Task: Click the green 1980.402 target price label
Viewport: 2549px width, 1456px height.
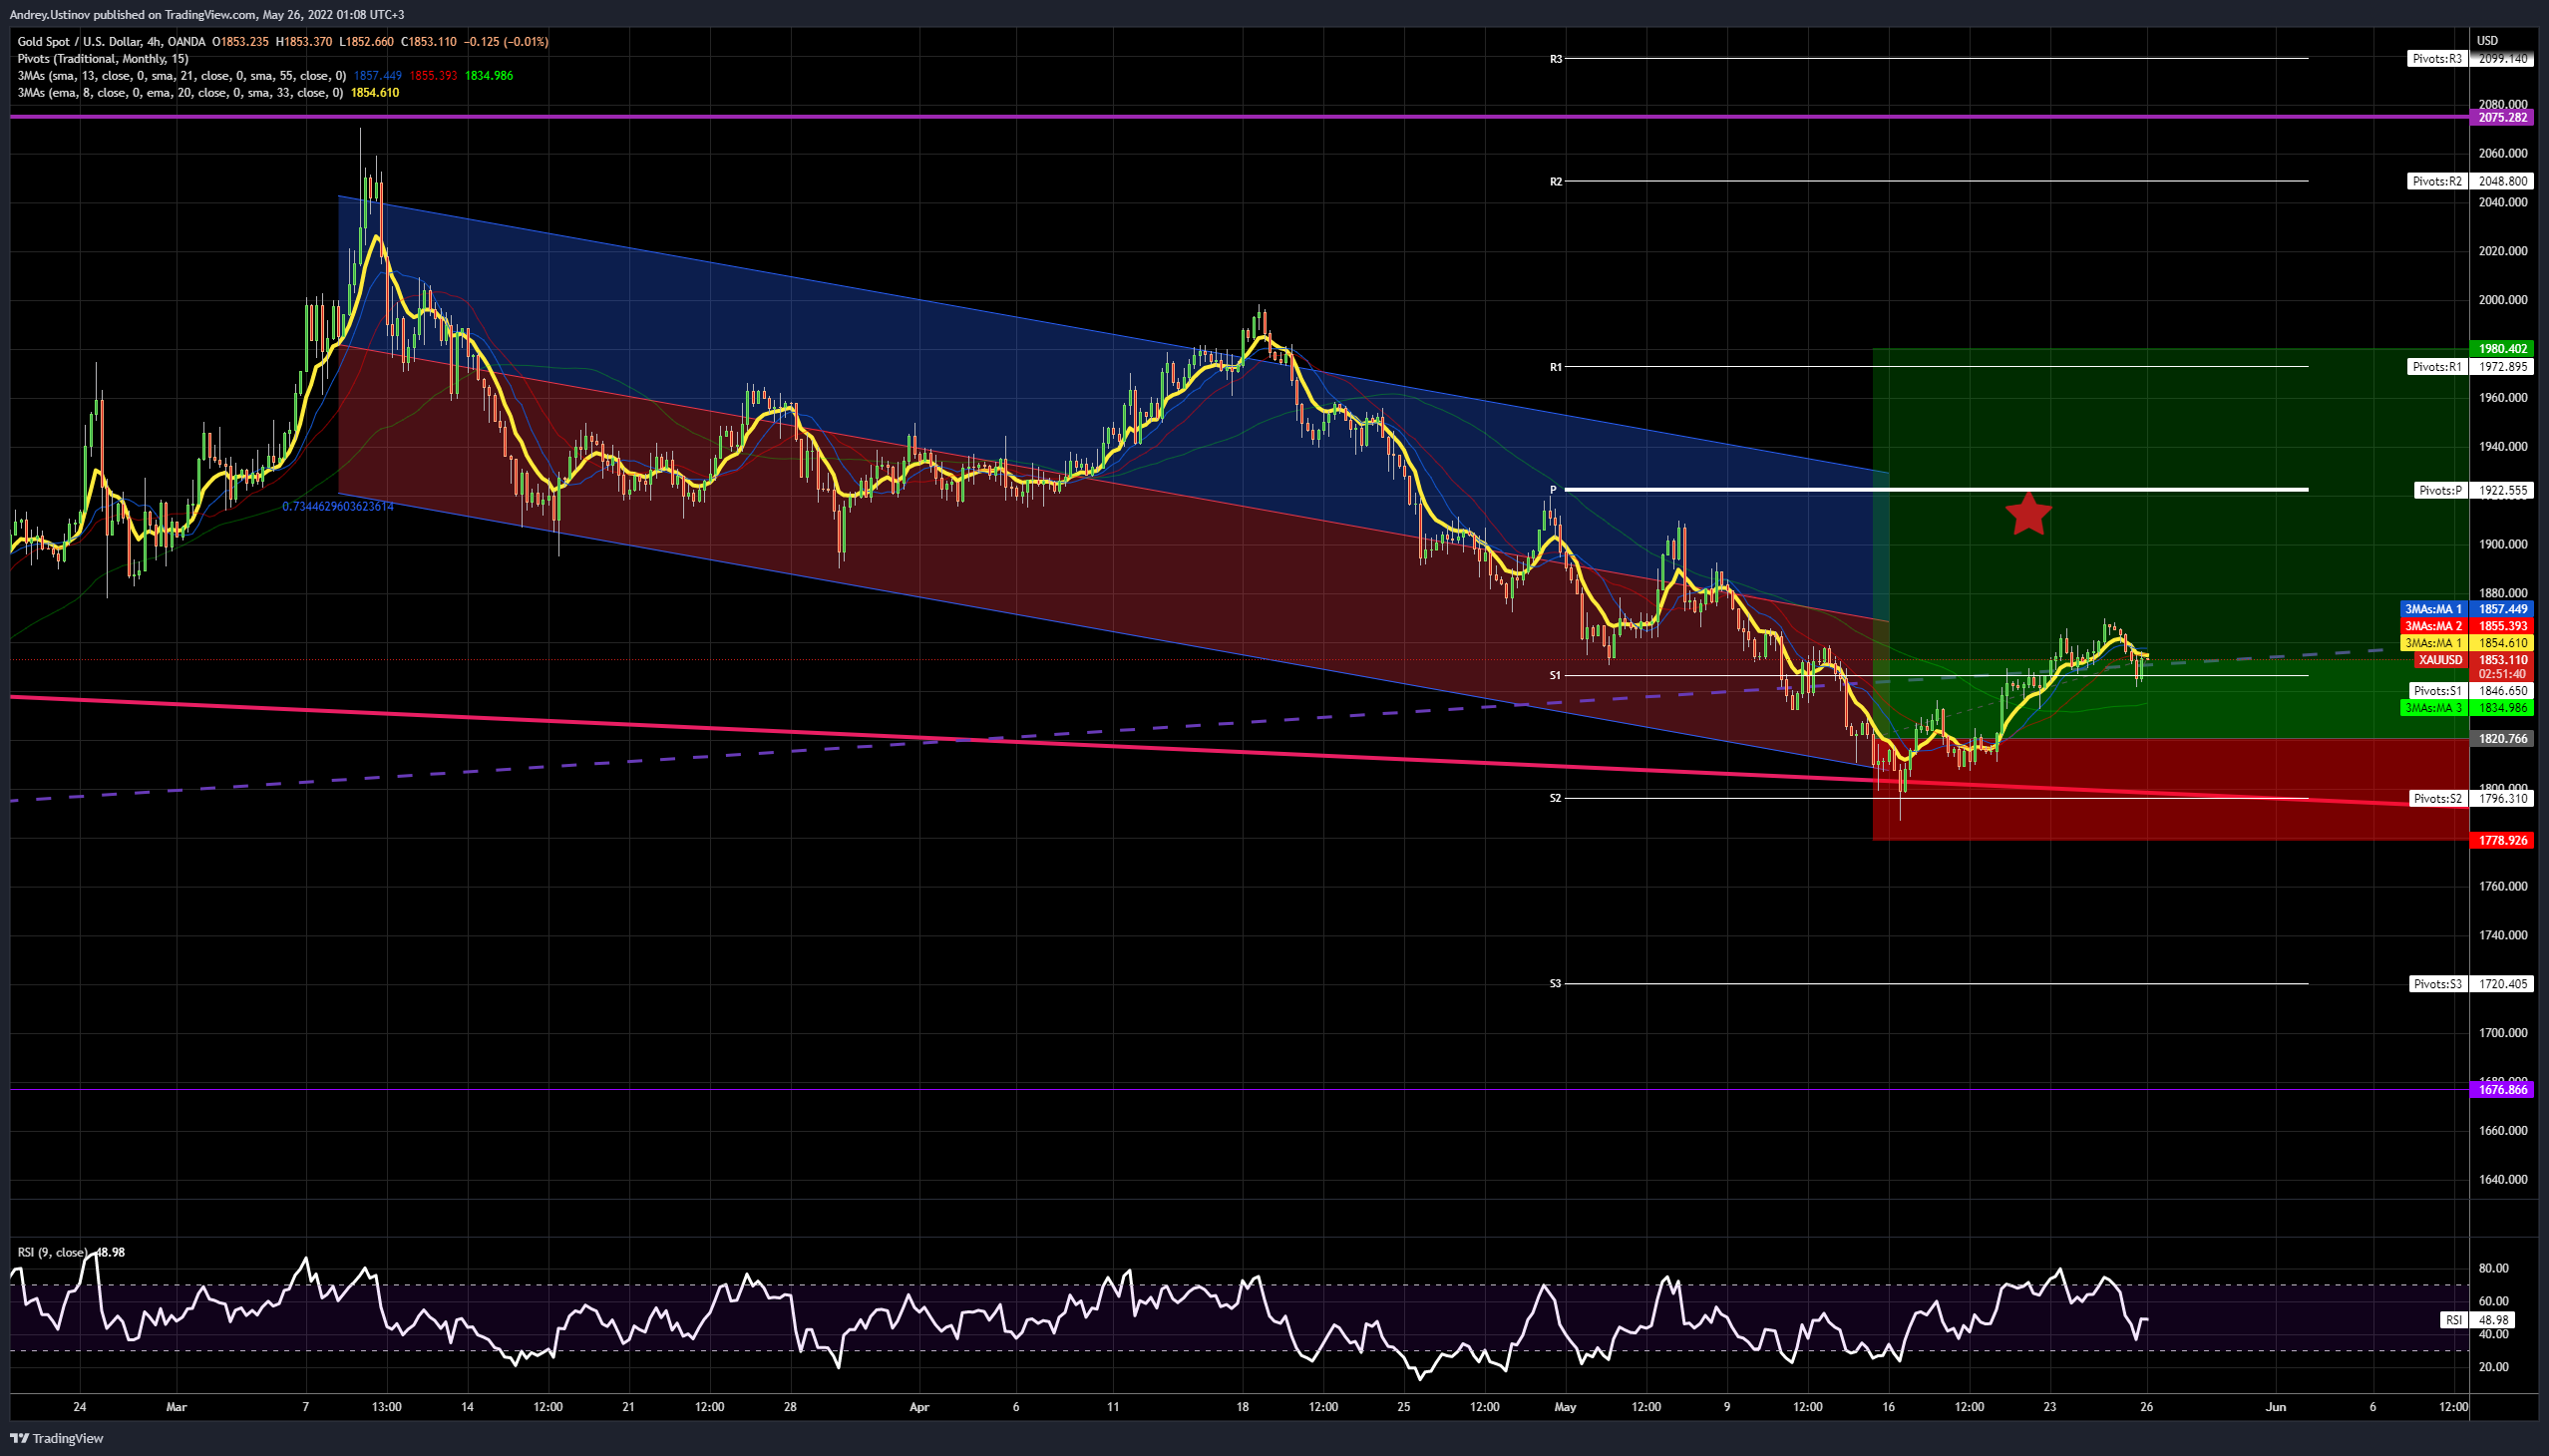Action: click(x=2504, y=349)
